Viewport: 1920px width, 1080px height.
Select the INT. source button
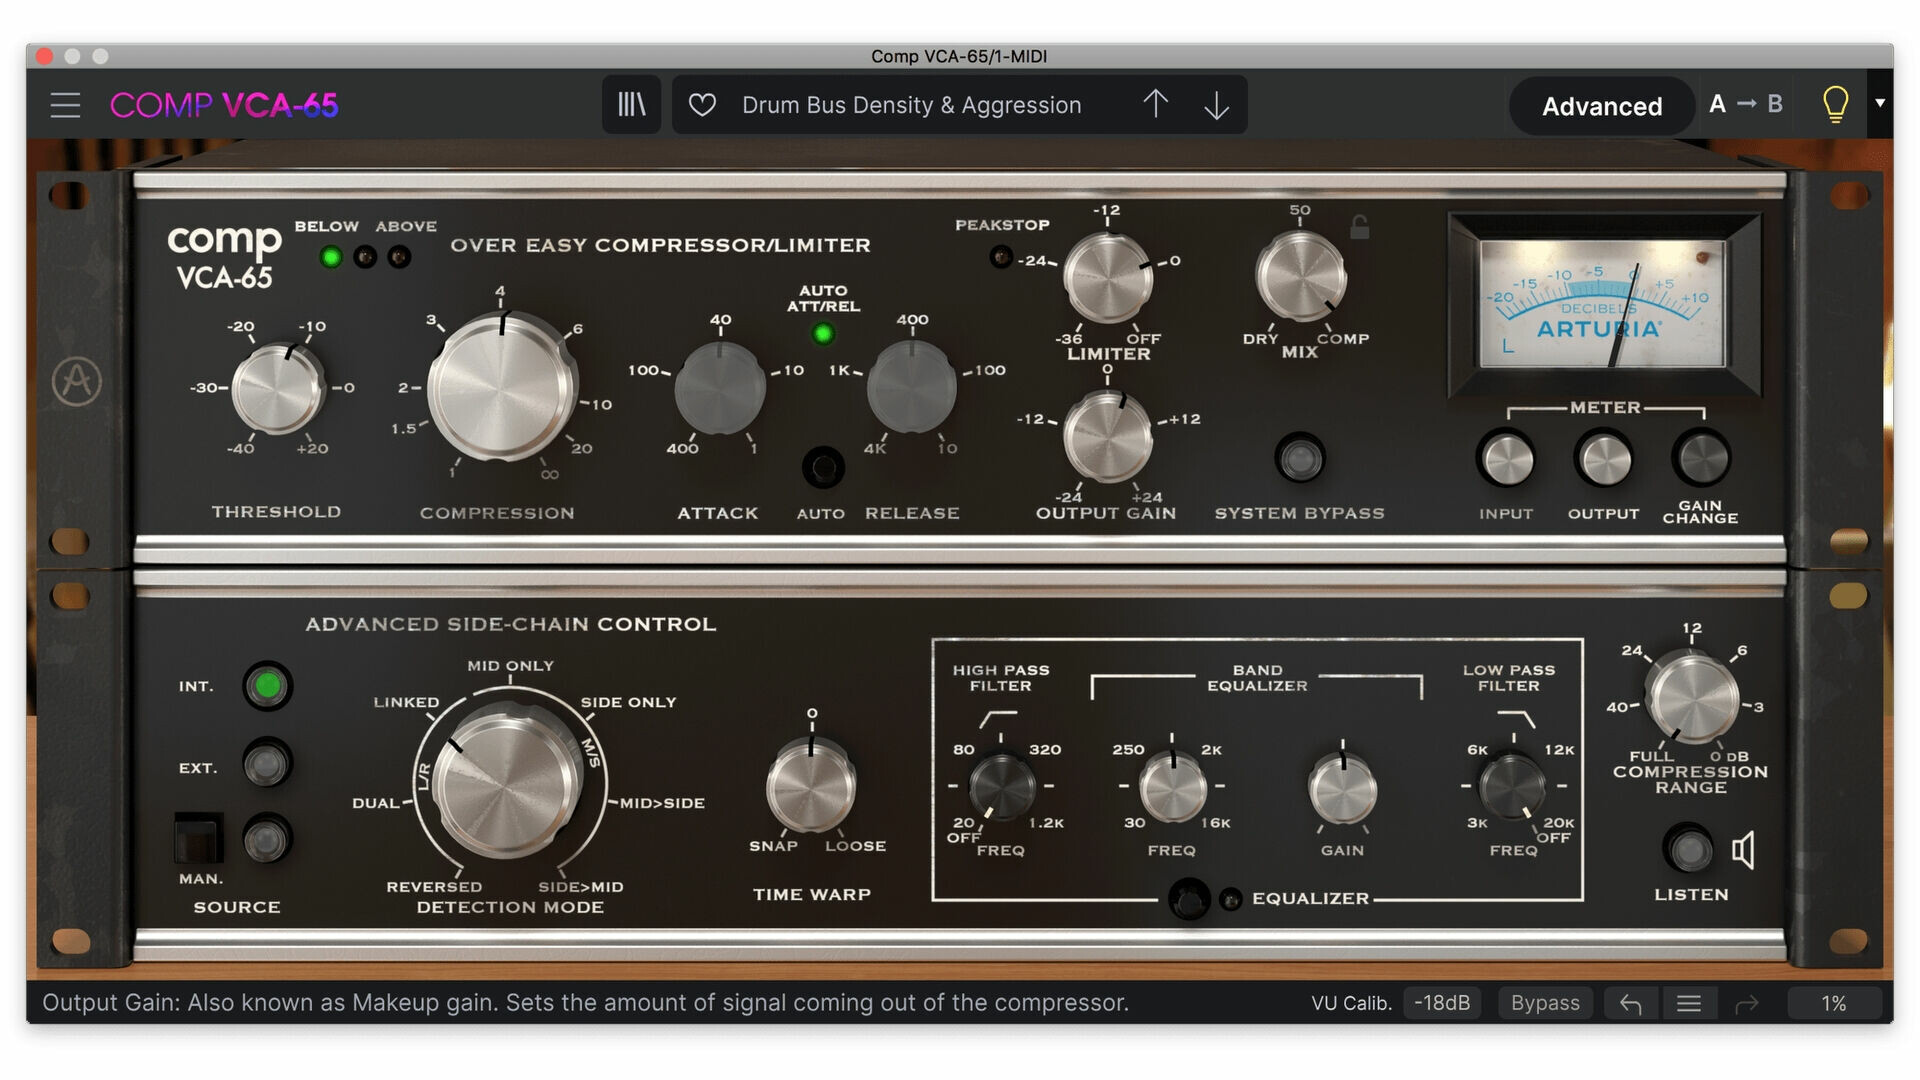267,686
